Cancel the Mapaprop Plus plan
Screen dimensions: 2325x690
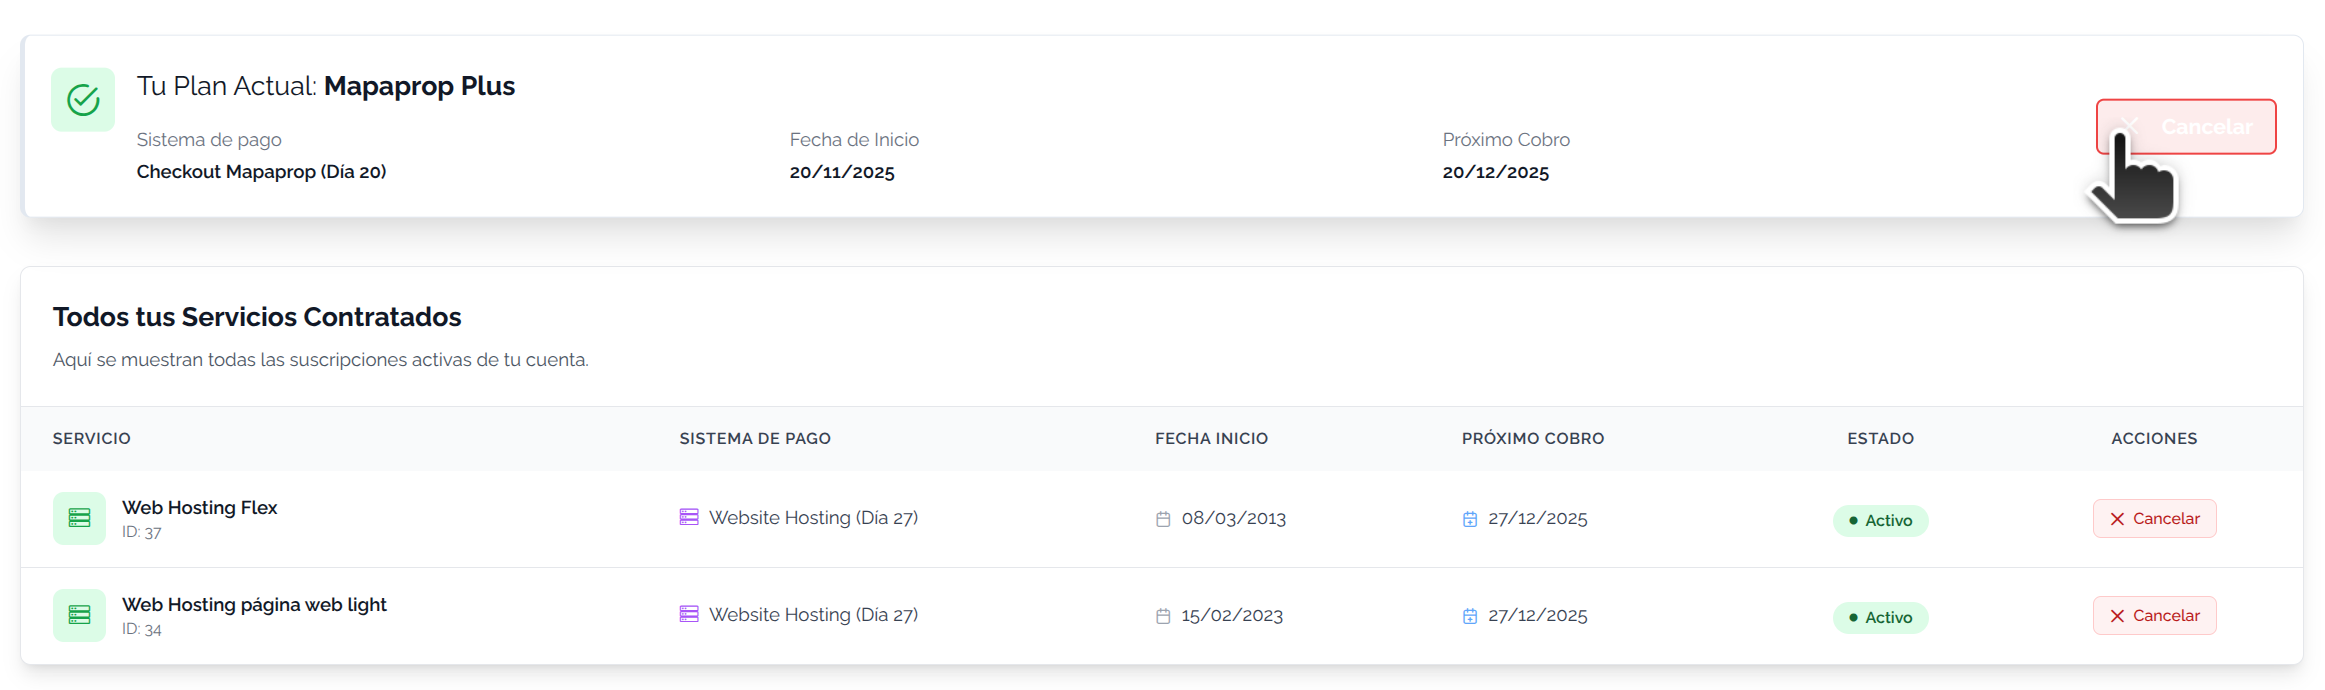coord(2186,127)
